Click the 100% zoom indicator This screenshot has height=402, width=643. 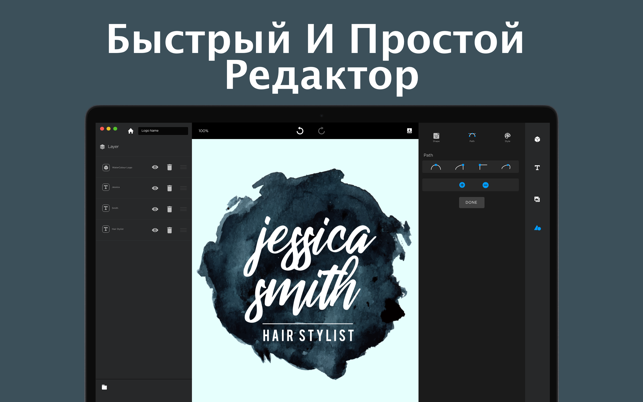(203, 131)
